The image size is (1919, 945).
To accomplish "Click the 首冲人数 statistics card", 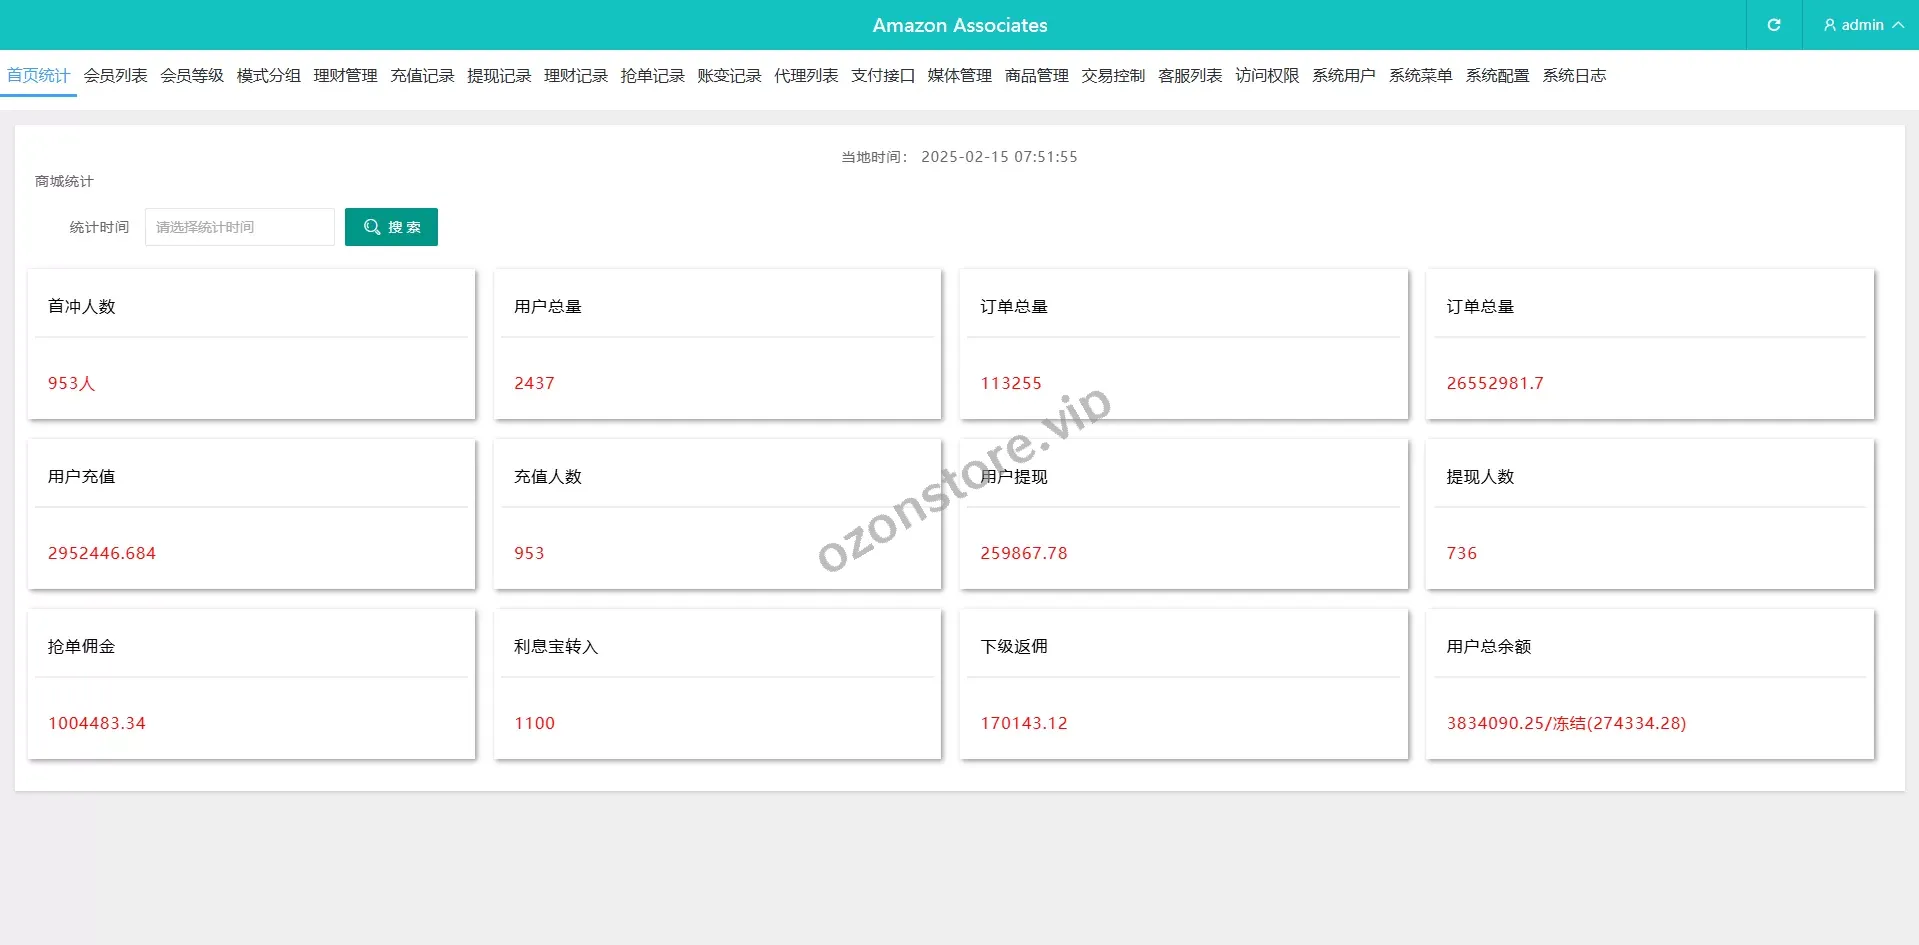I will [251, 344].
